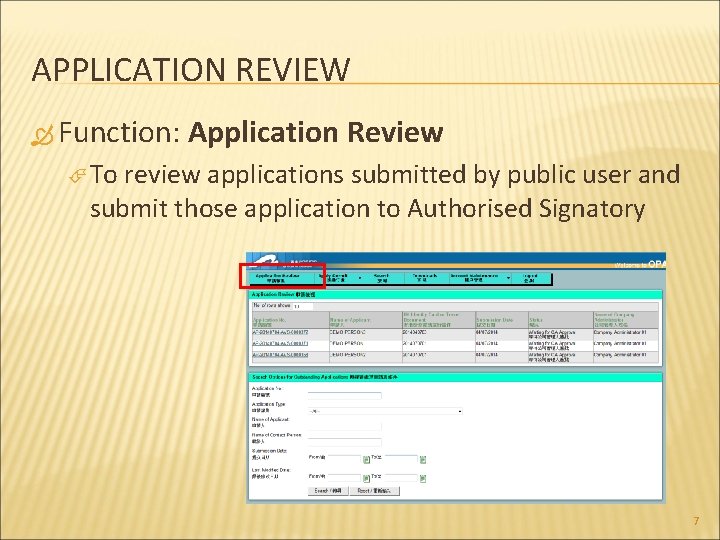Viewport: 720px width, 540px height.
Task: Focus the Name of Contact Person field
Action: click(x=344, y=442)
